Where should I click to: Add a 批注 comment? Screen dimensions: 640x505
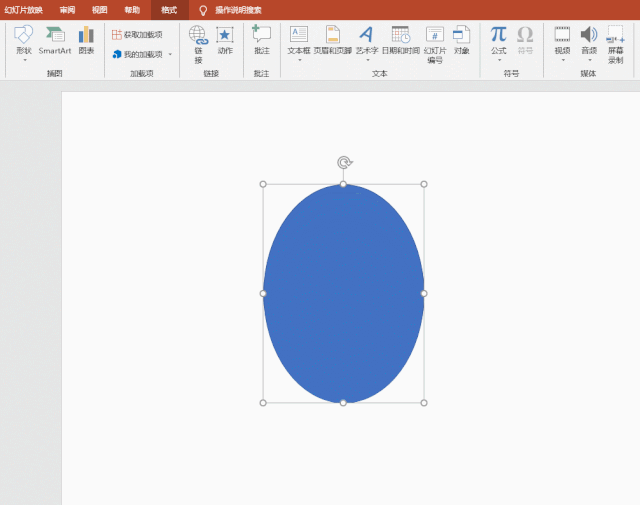pyautogui.click(x=261, y=40)
